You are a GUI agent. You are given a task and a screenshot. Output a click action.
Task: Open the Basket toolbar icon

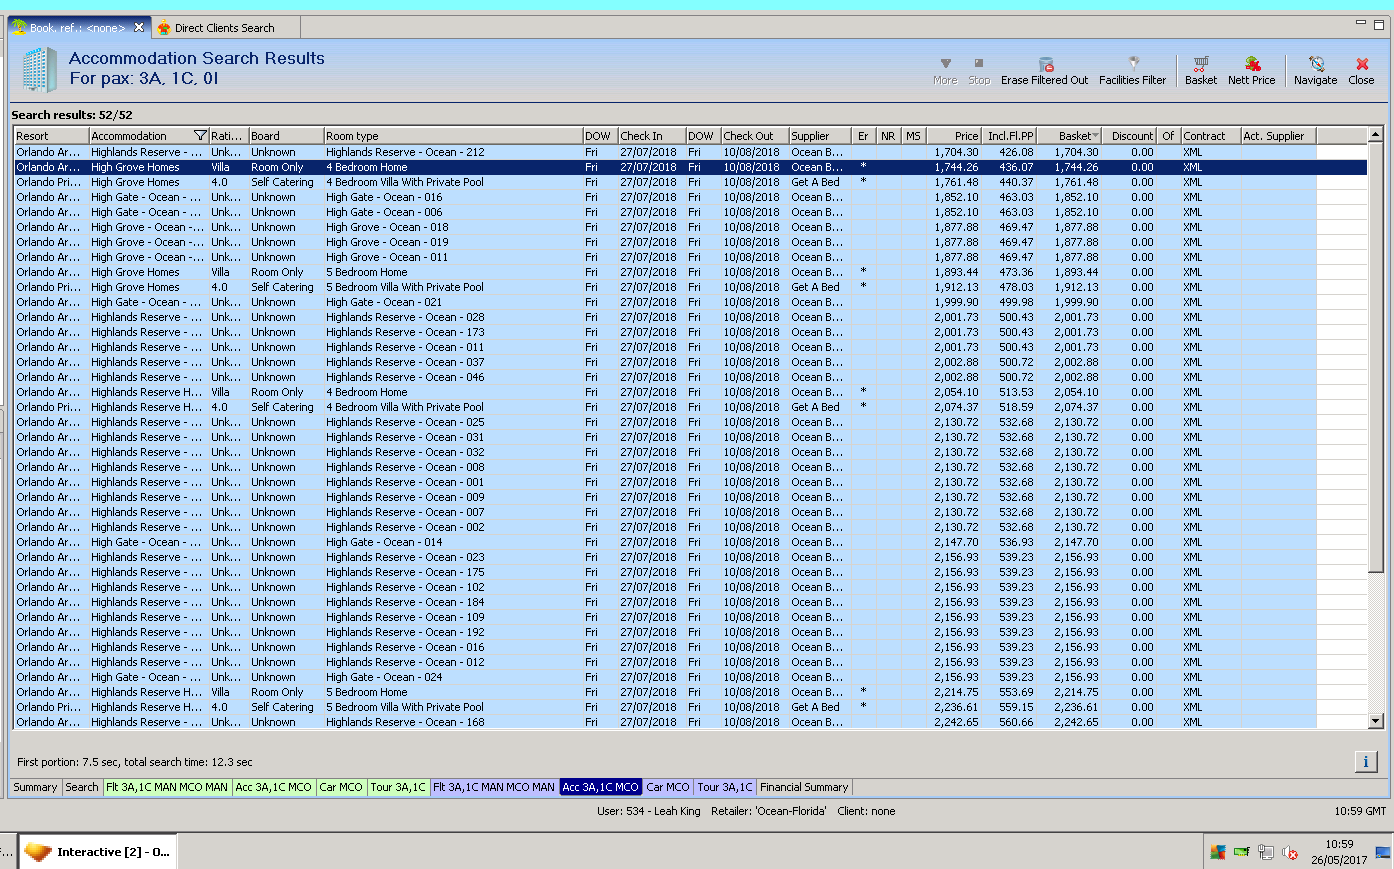[x=1200, y=70]
